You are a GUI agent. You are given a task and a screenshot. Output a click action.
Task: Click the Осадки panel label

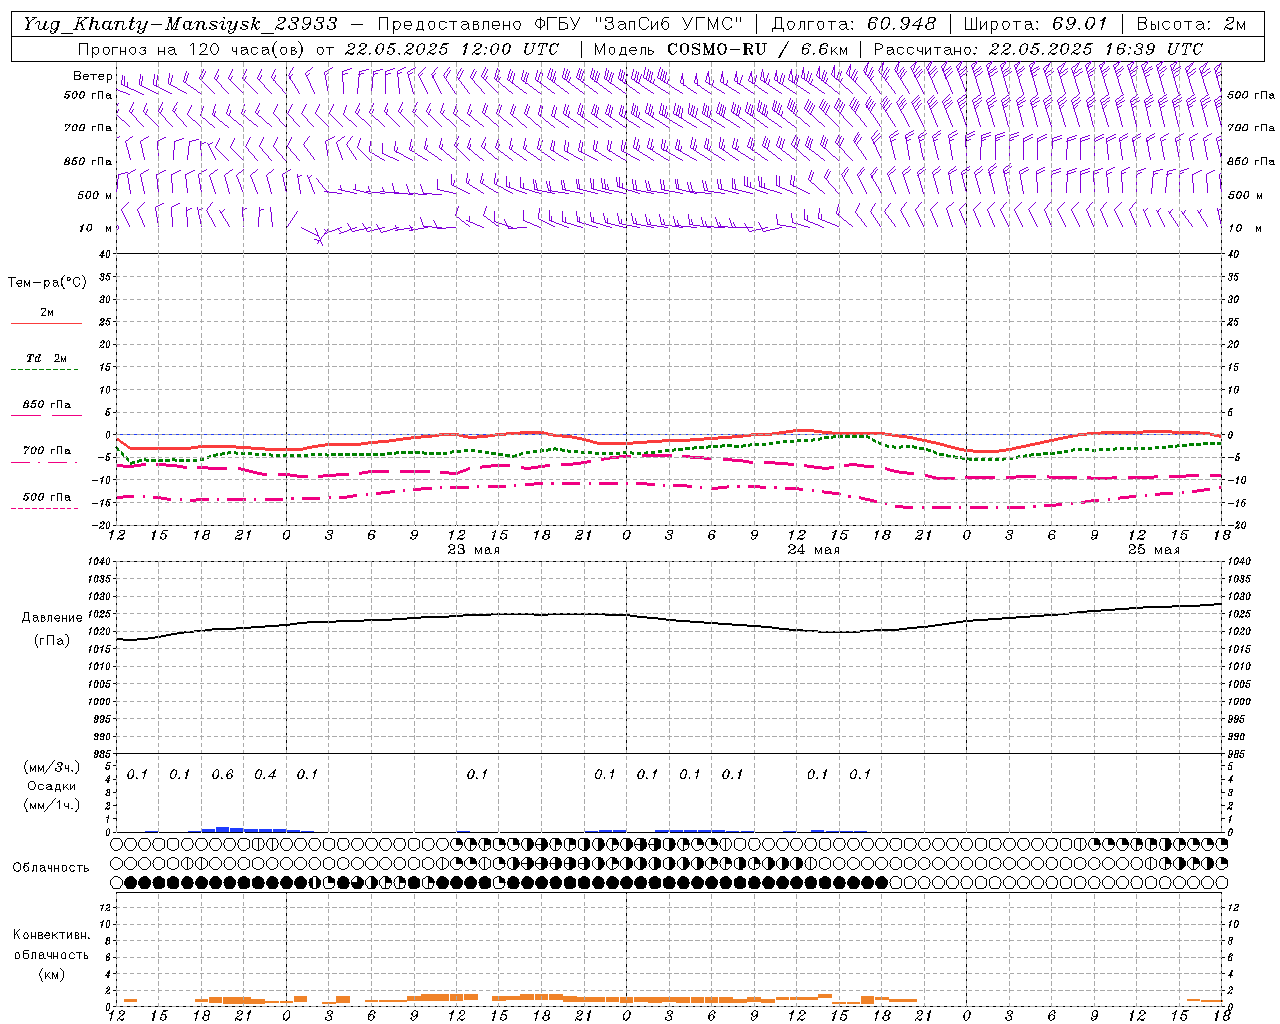click(52, 786)
